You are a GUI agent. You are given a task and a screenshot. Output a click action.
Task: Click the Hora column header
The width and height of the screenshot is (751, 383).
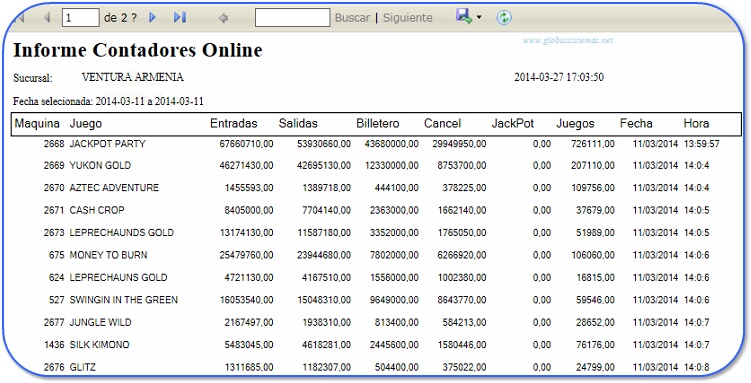click(x=696, y=124)
